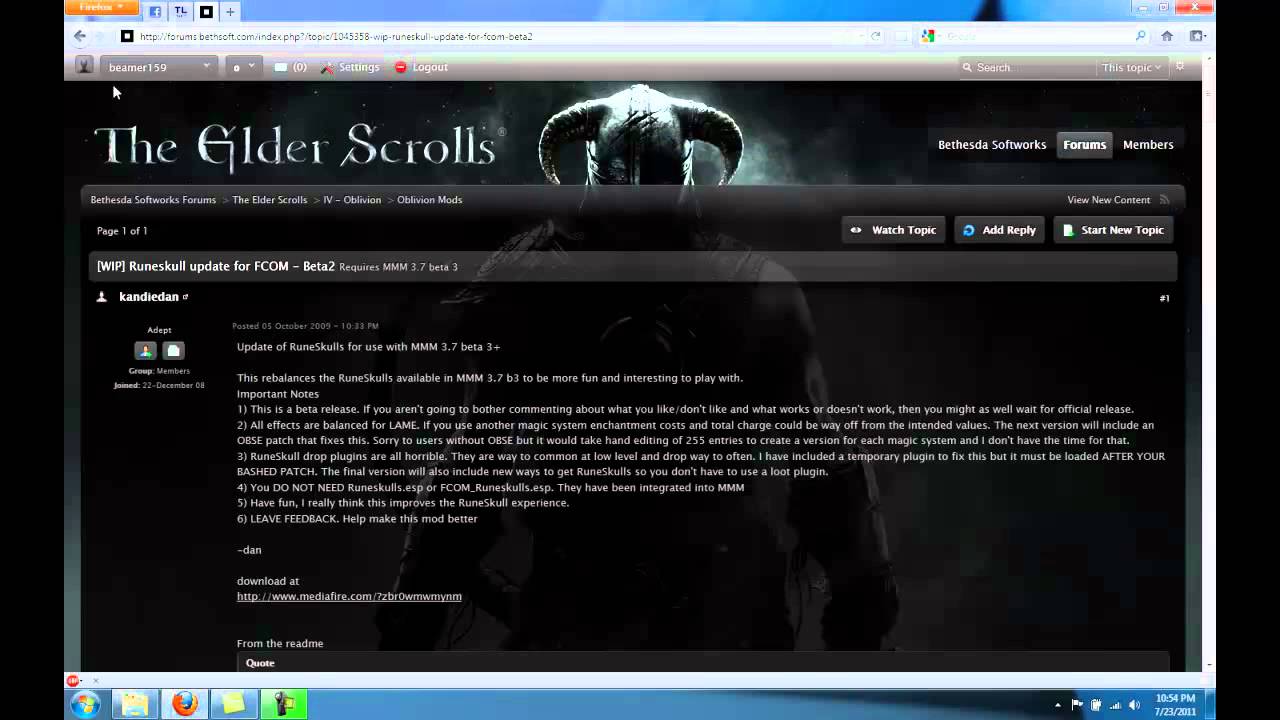
Task: Click the red ABP icon in addon bar
Action: (x=72, y=680)
